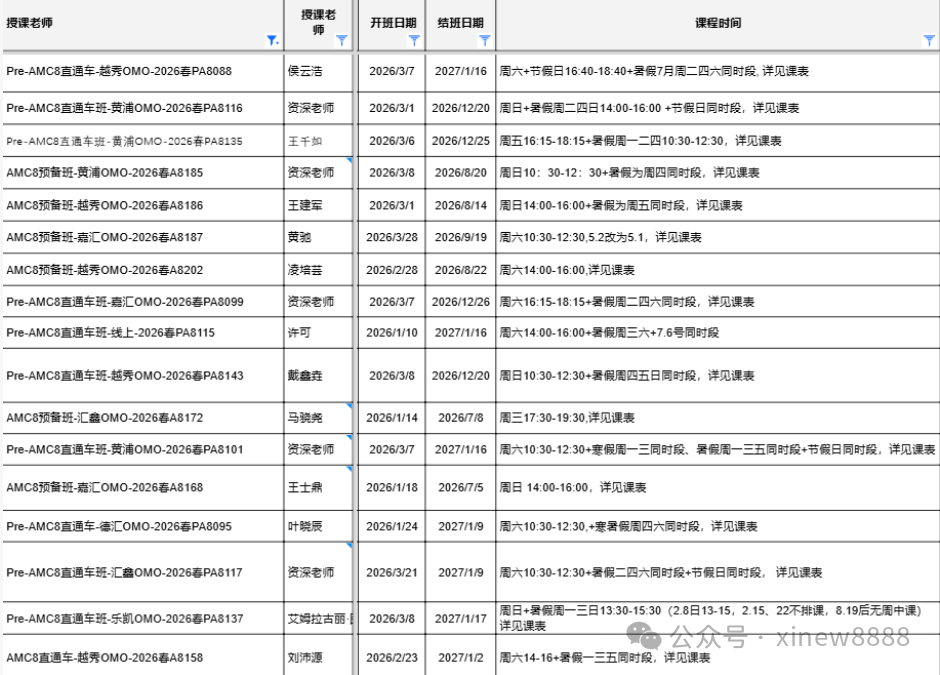Select the start date 2026/3/28 cell
940x675 pixels.
coord(391,238)
